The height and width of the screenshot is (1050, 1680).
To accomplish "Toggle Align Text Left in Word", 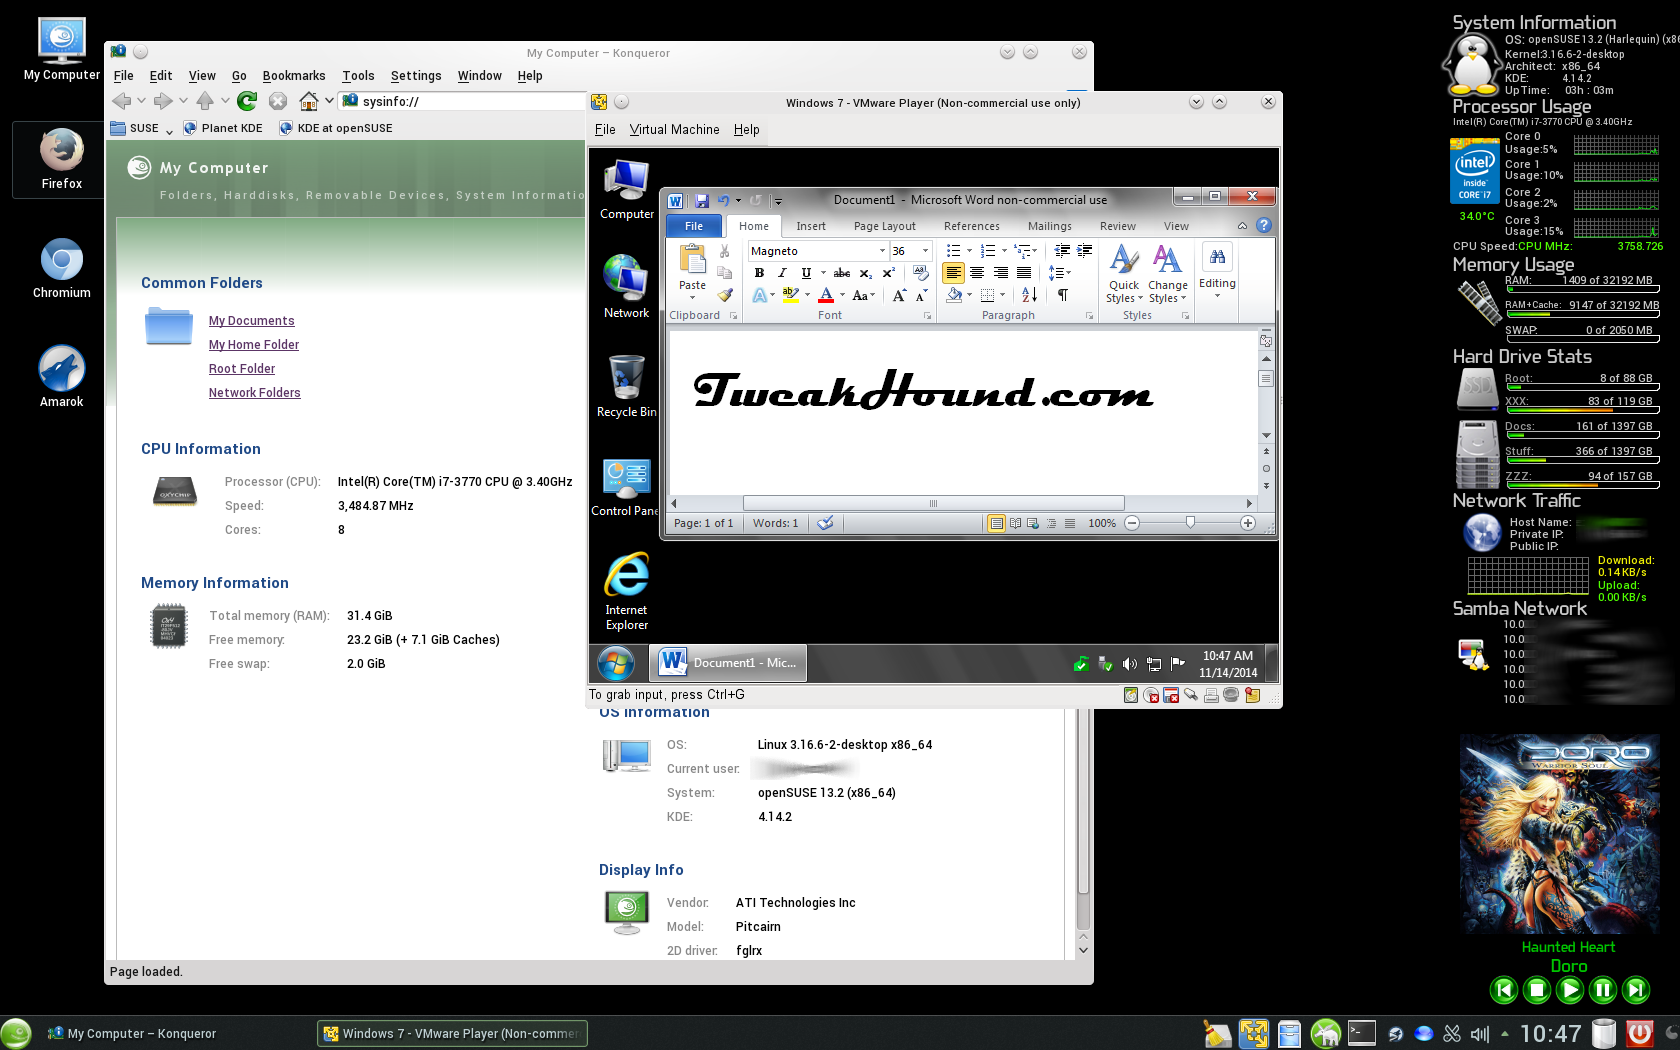I will click(953, 273).
